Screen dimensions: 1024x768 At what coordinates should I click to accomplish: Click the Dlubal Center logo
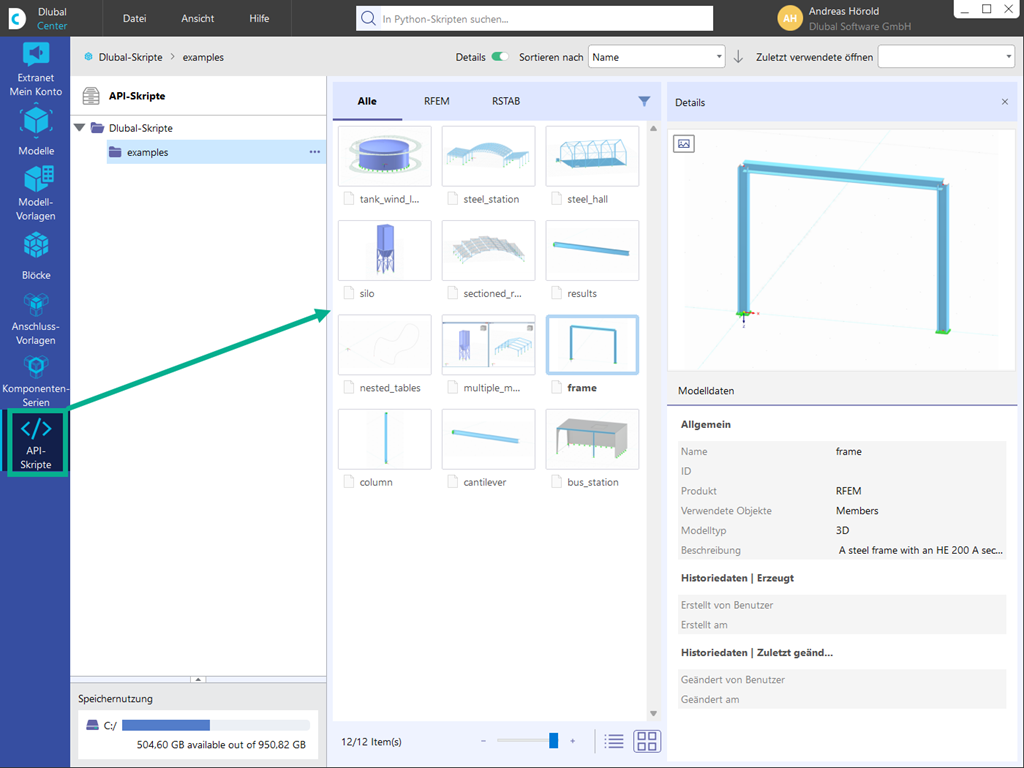[17, 18]
